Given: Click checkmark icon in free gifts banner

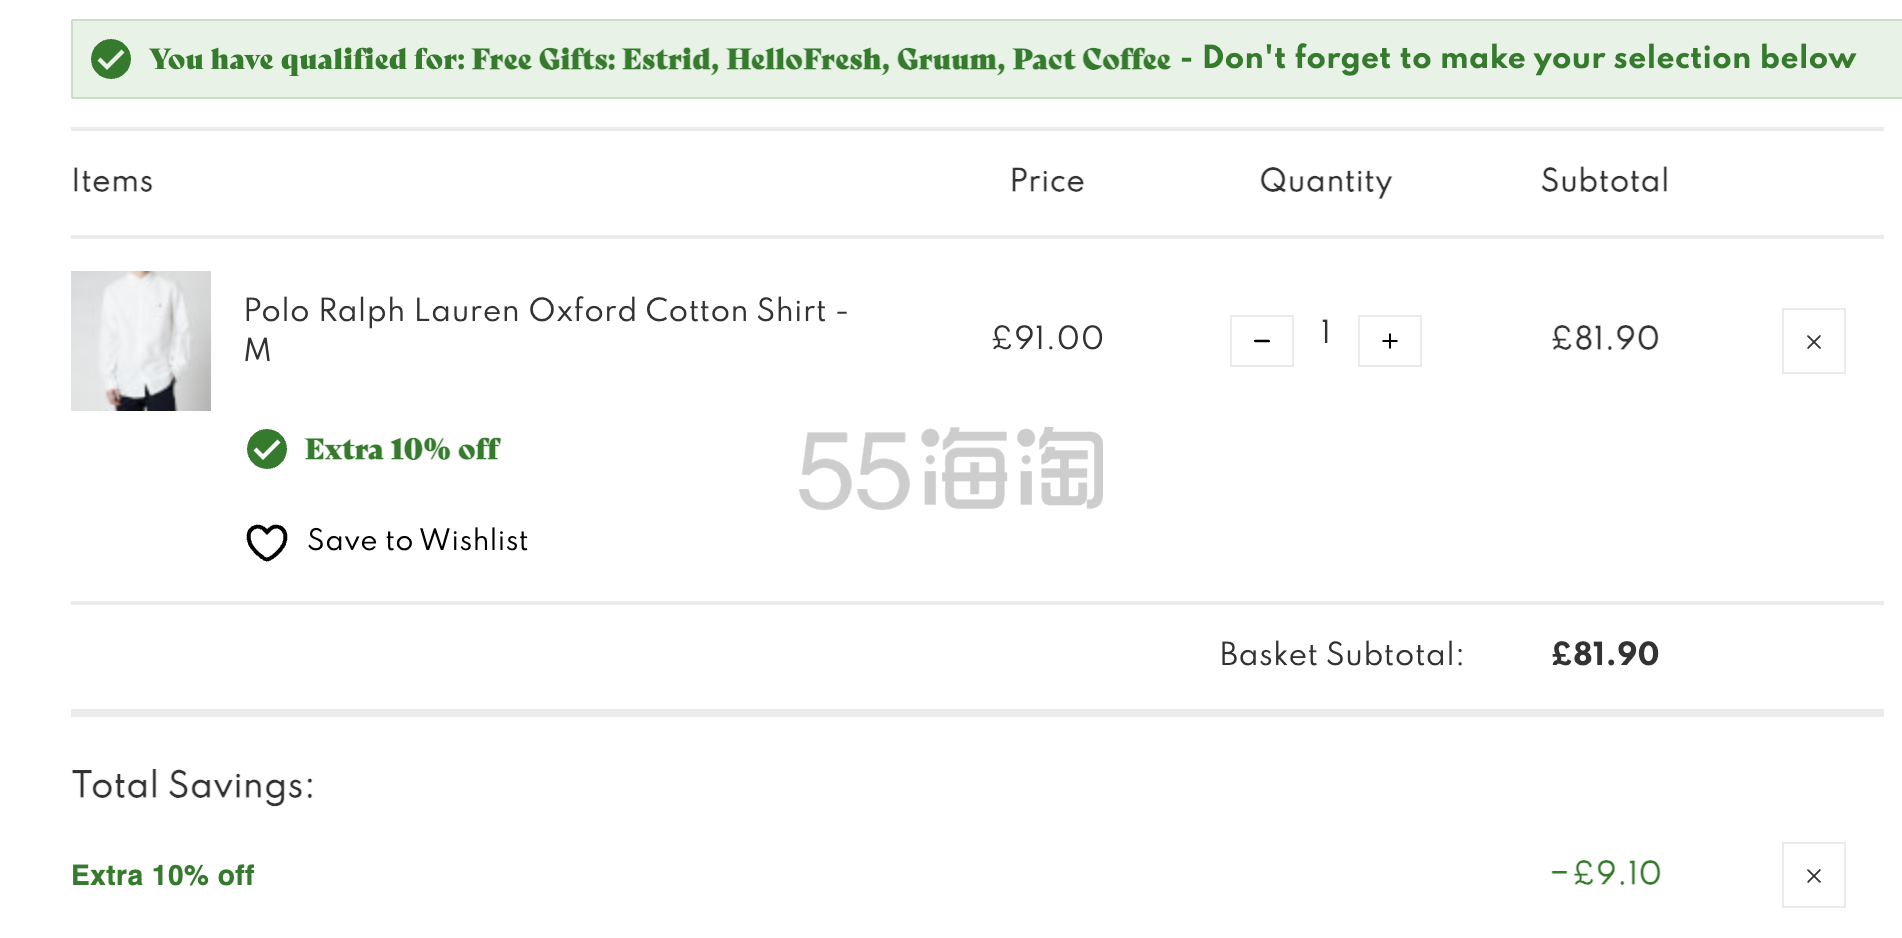Looking at the screenshot, I should pos(111,59).
